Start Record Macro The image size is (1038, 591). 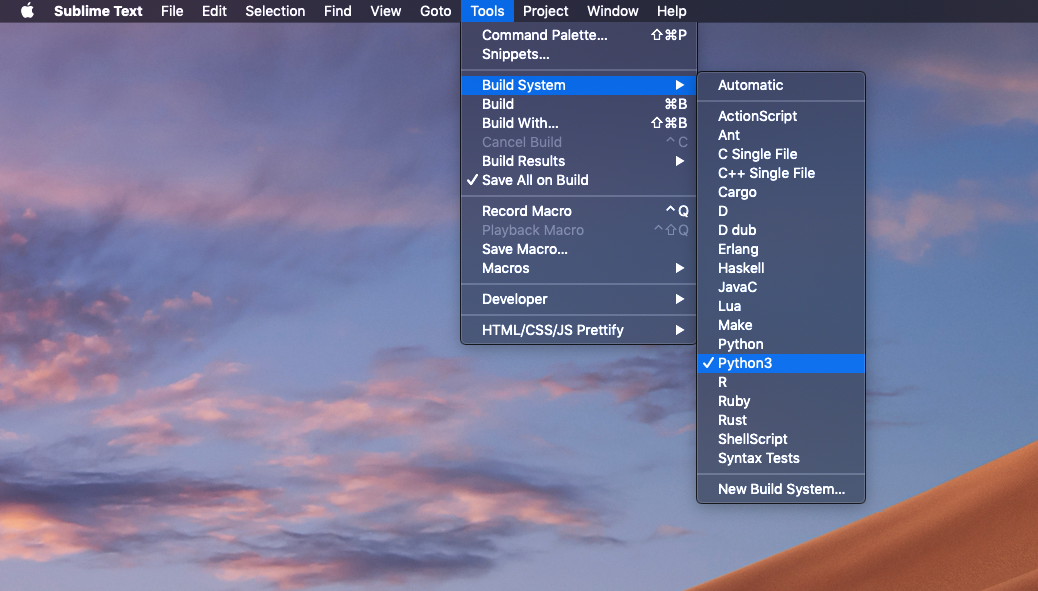tap(527, 211)
